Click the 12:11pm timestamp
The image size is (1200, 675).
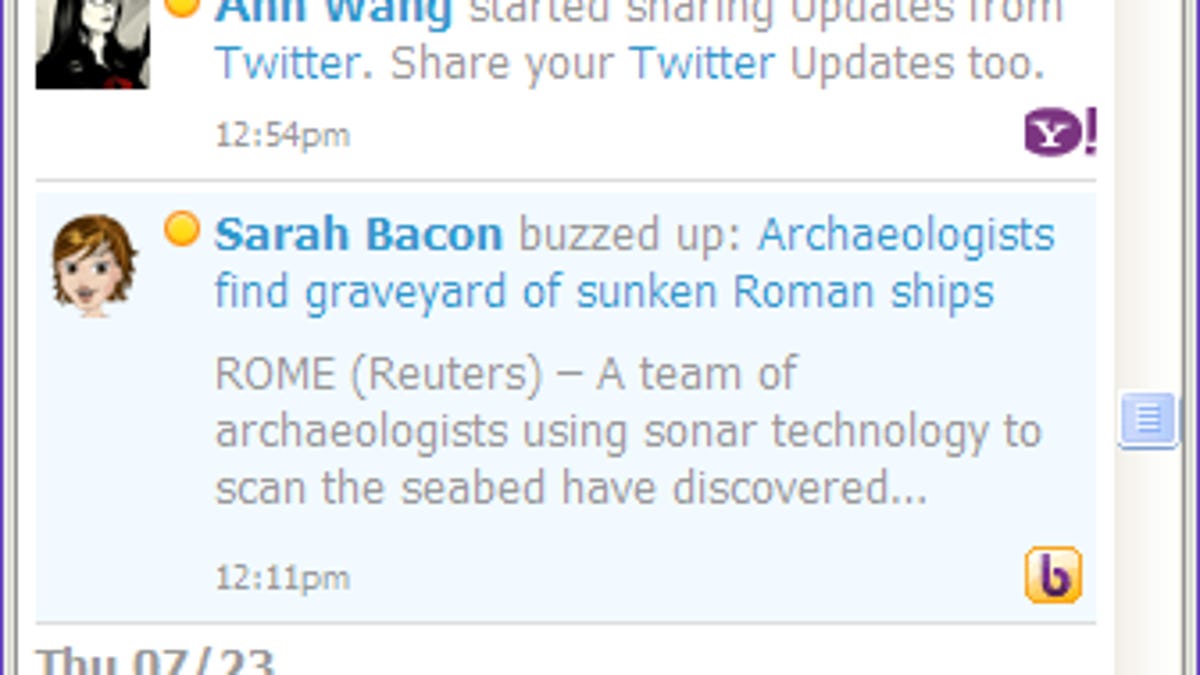pyautogui.click(x=283, y=577)
